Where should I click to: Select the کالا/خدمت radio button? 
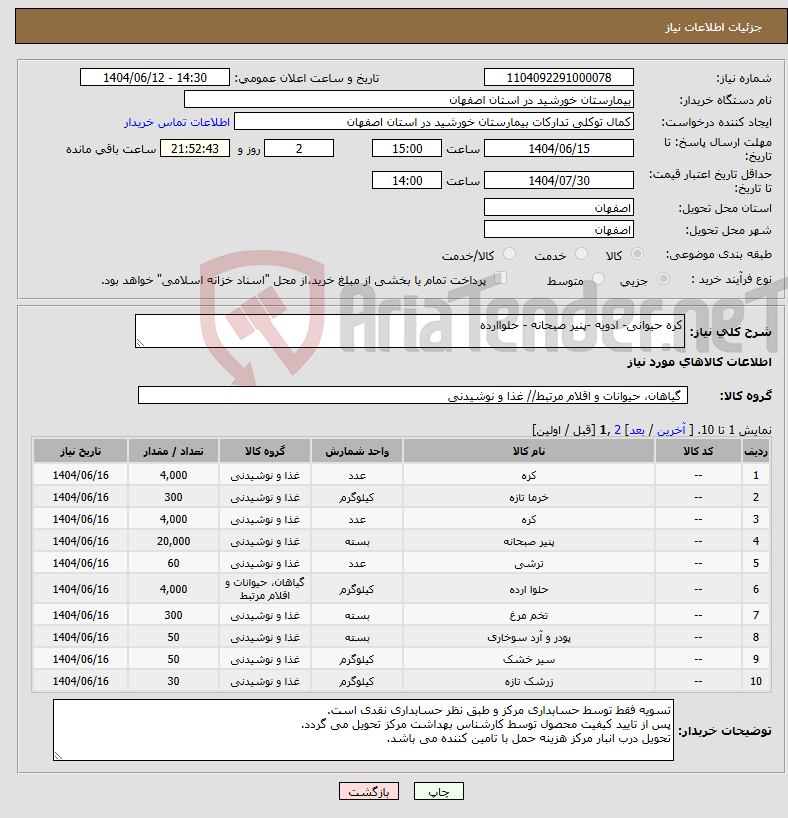point(509,254)
